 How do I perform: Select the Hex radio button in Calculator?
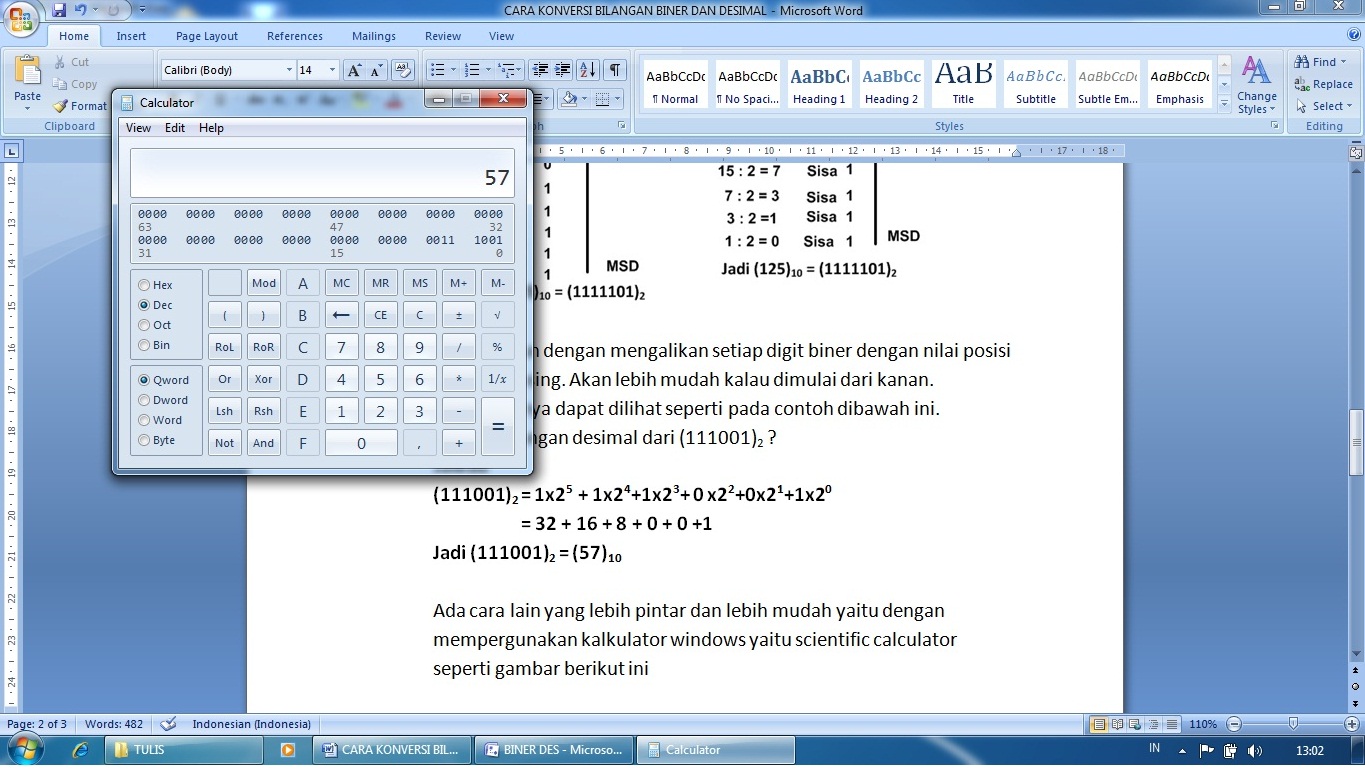click(x=144, y=285)
